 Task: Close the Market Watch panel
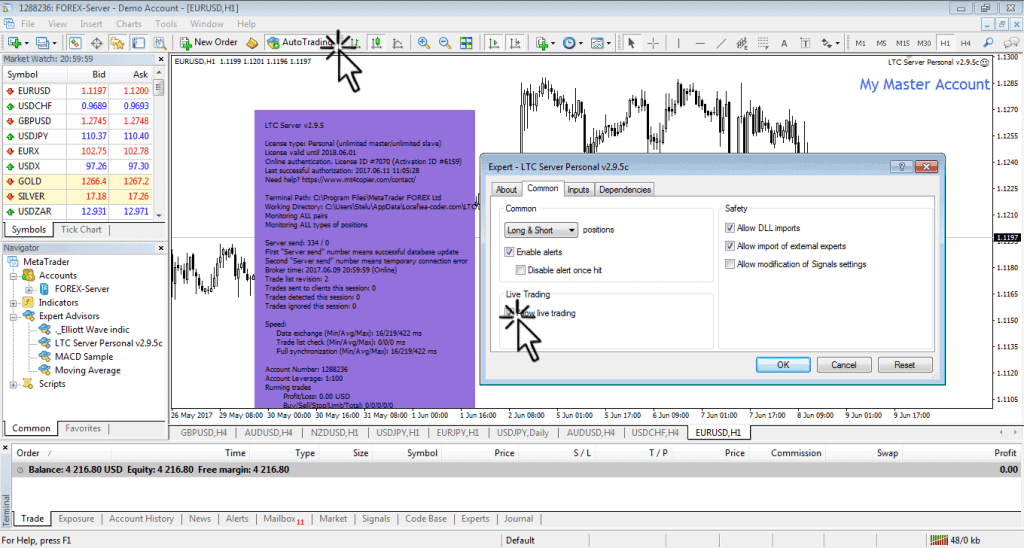point(161,59)
